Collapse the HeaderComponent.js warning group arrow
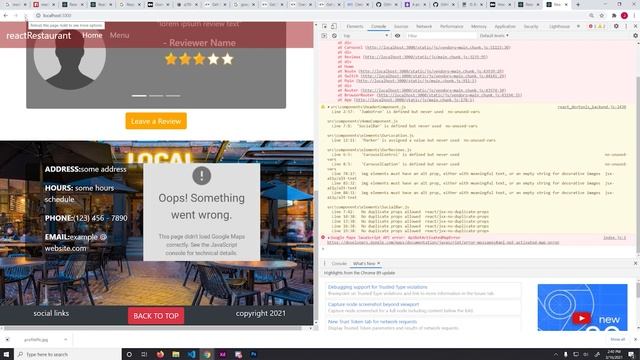This screenshot has width=640, height=360. click(x=329, y=107)
